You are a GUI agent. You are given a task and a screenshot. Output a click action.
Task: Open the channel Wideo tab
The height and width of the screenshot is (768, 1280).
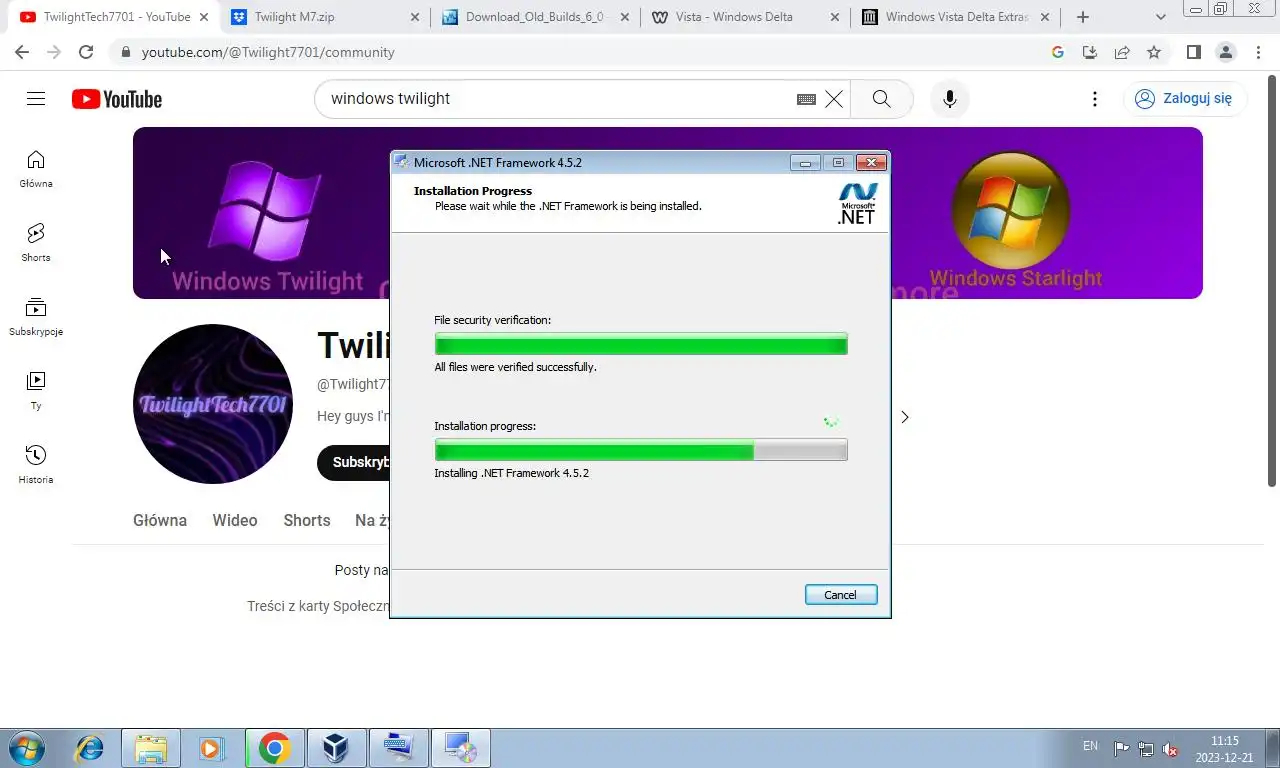click(235, 520)
